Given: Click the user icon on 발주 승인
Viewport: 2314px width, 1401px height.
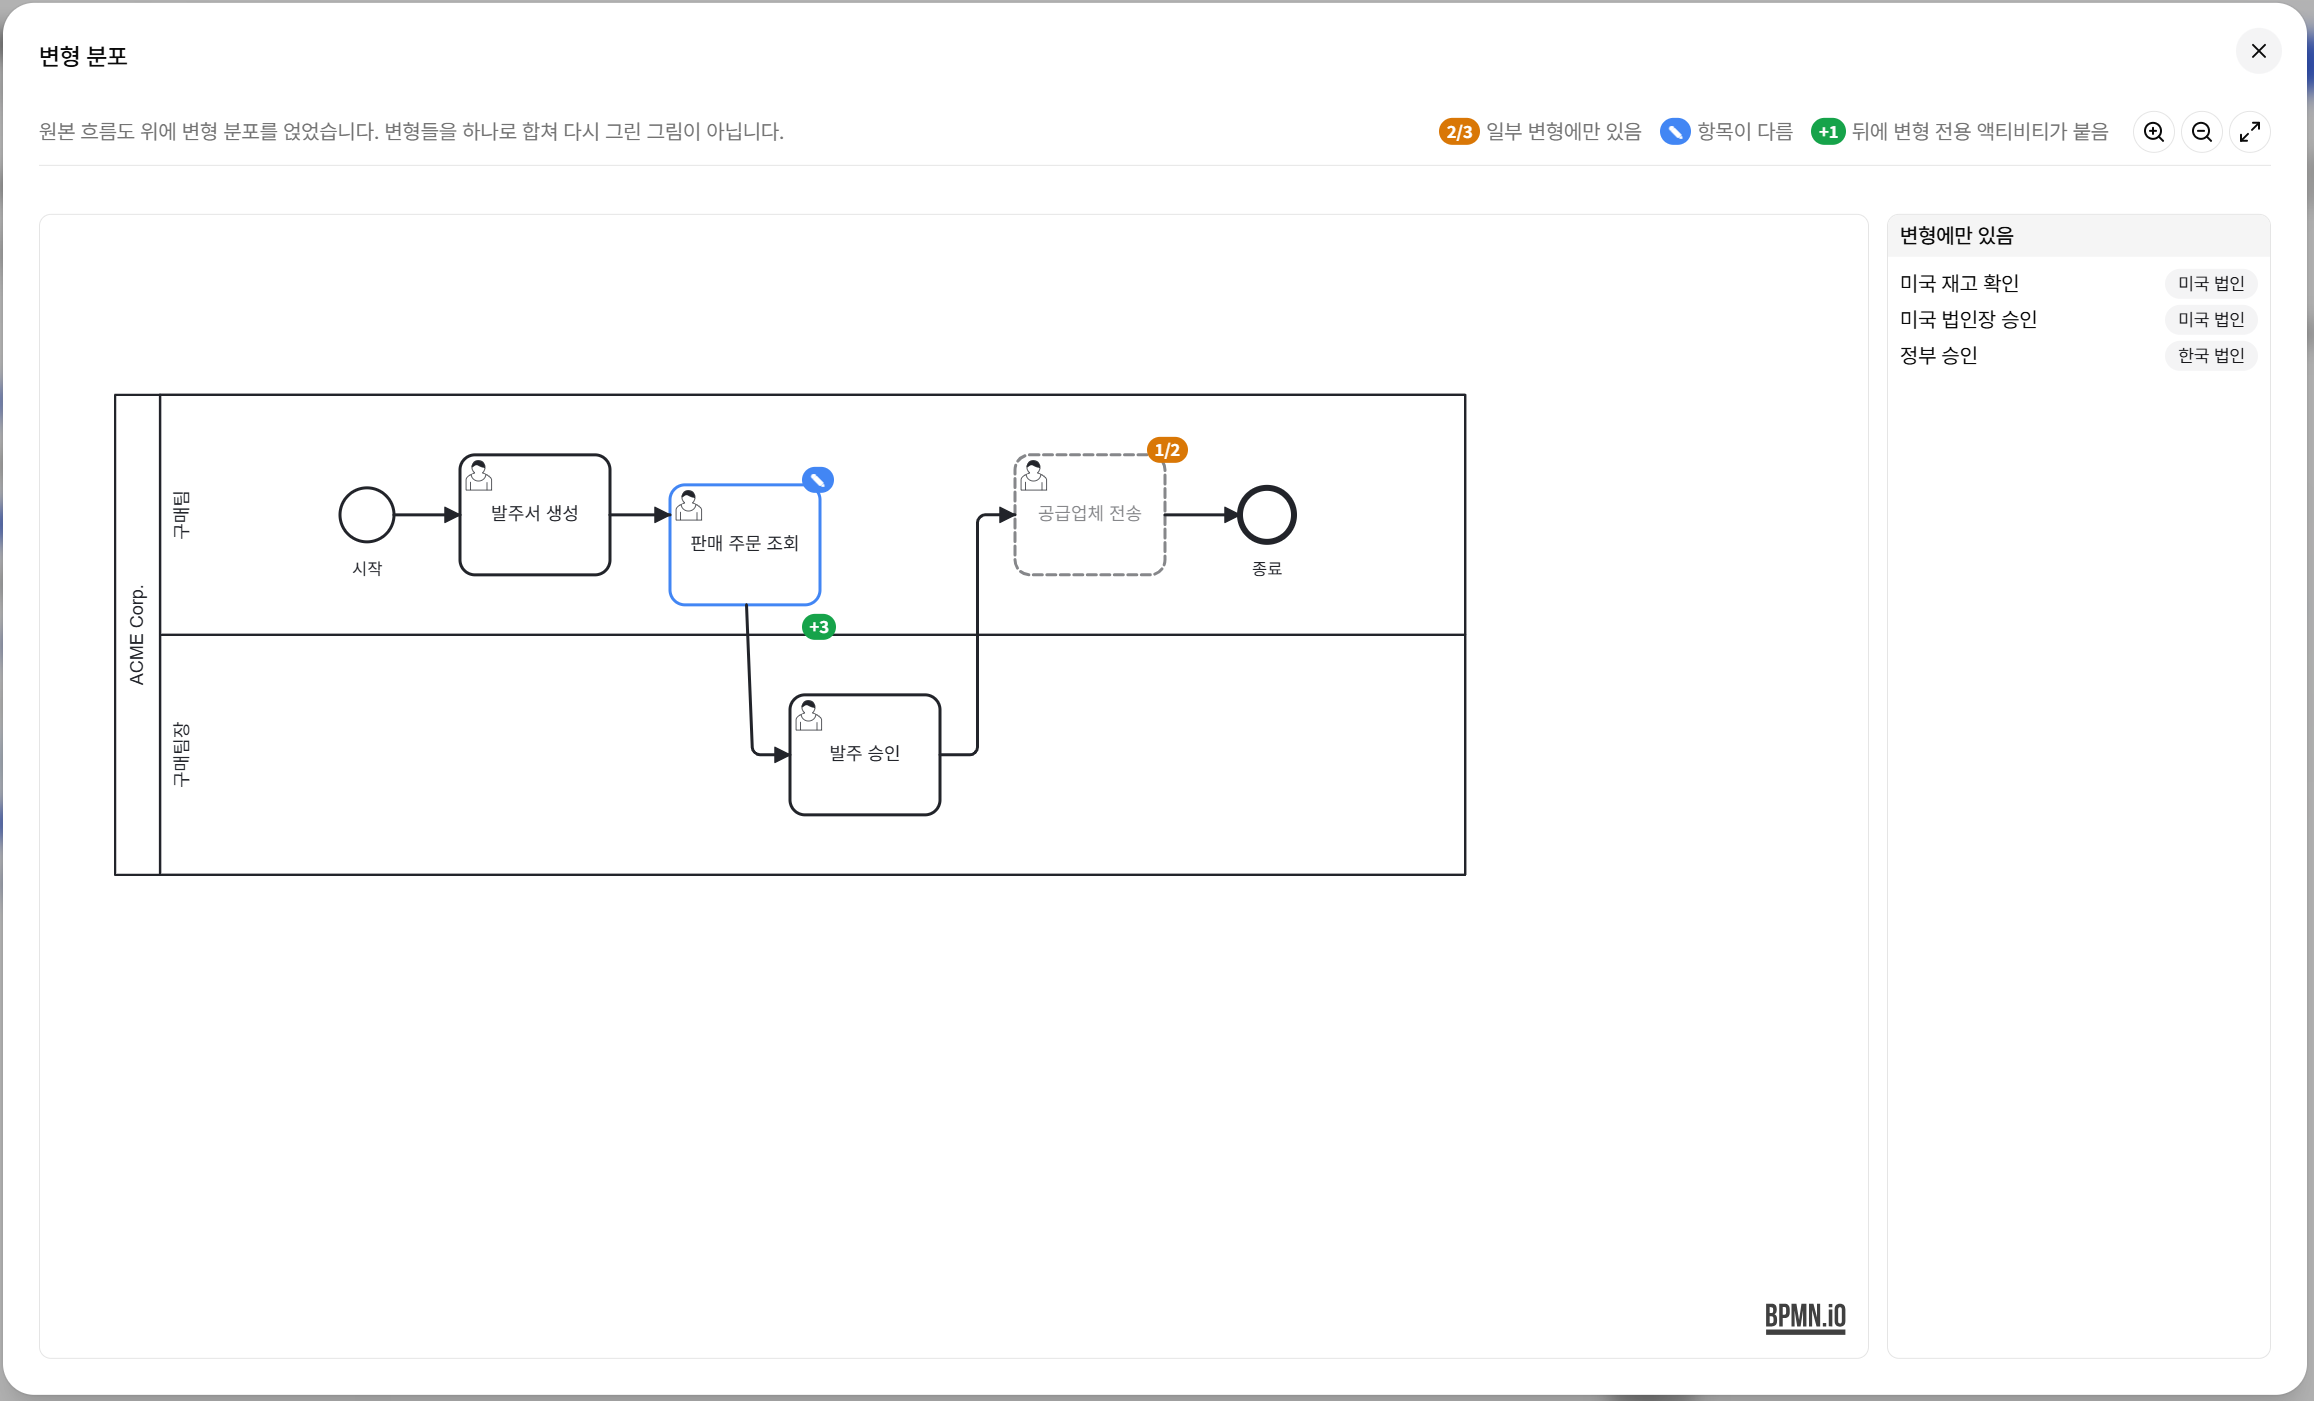Looking at the screenshot, I should coord(809,716).
